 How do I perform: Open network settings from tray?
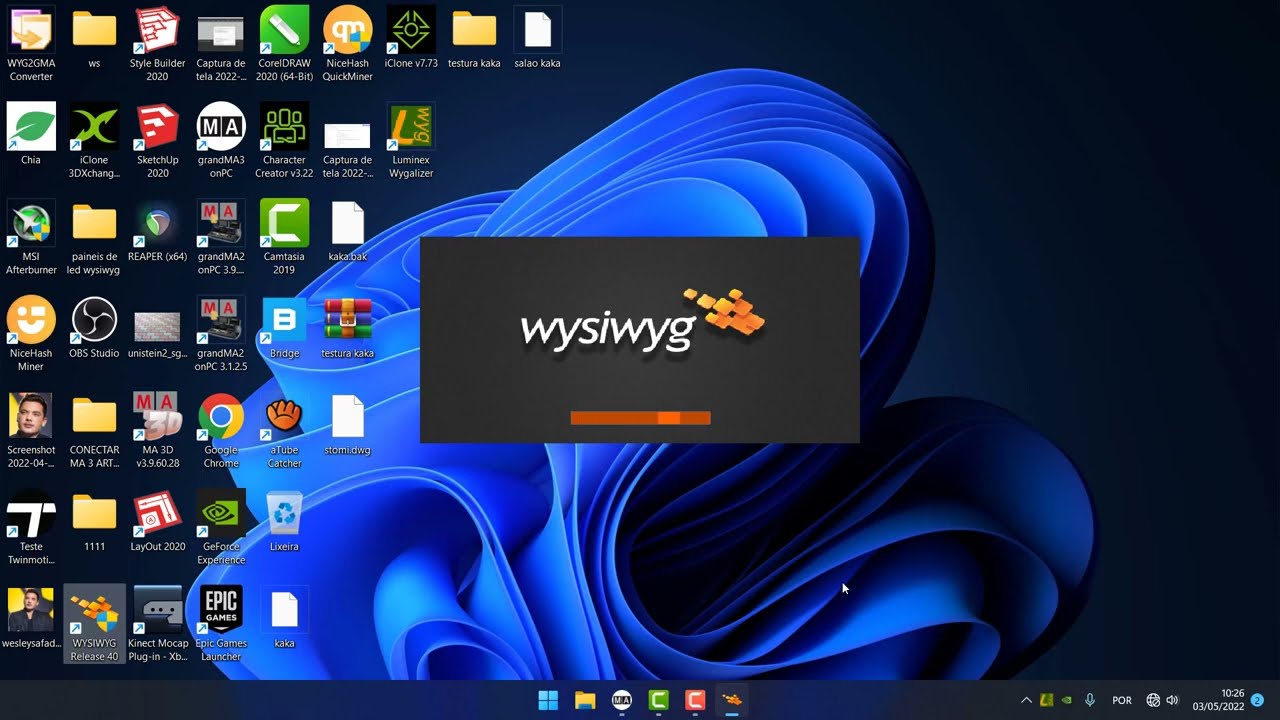pos(1153,700)
